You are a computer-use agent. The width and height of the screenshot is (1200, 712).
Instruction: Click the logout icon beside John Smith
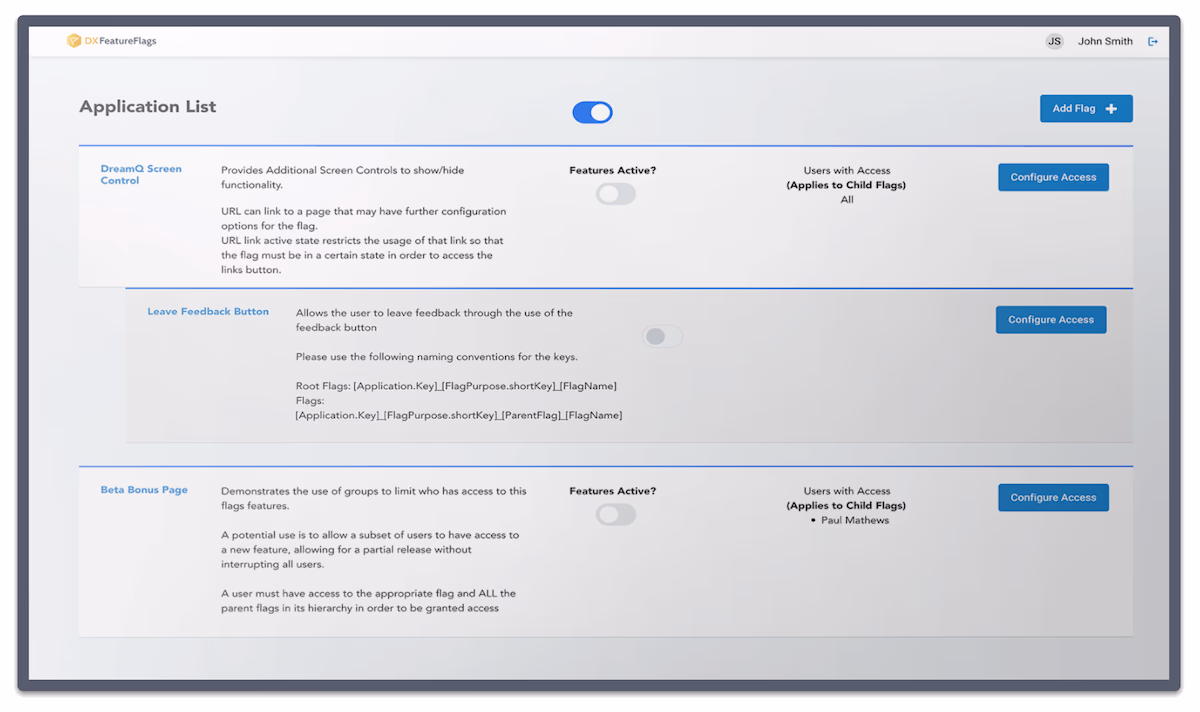[x=1153, y=41]
